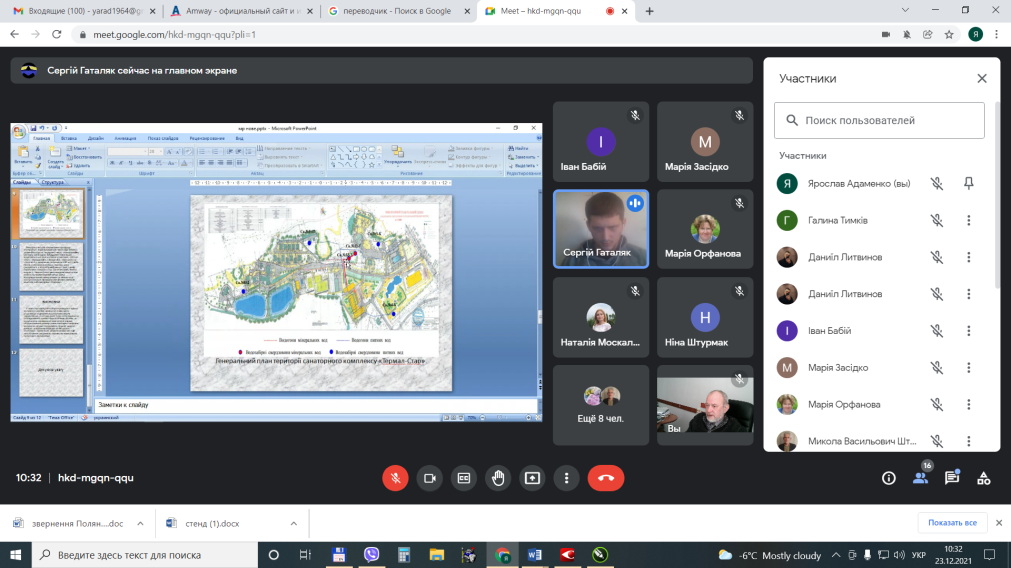1011x568 pixels.
Task: Close the Участники side panel
Action: (x=981, y=79)
